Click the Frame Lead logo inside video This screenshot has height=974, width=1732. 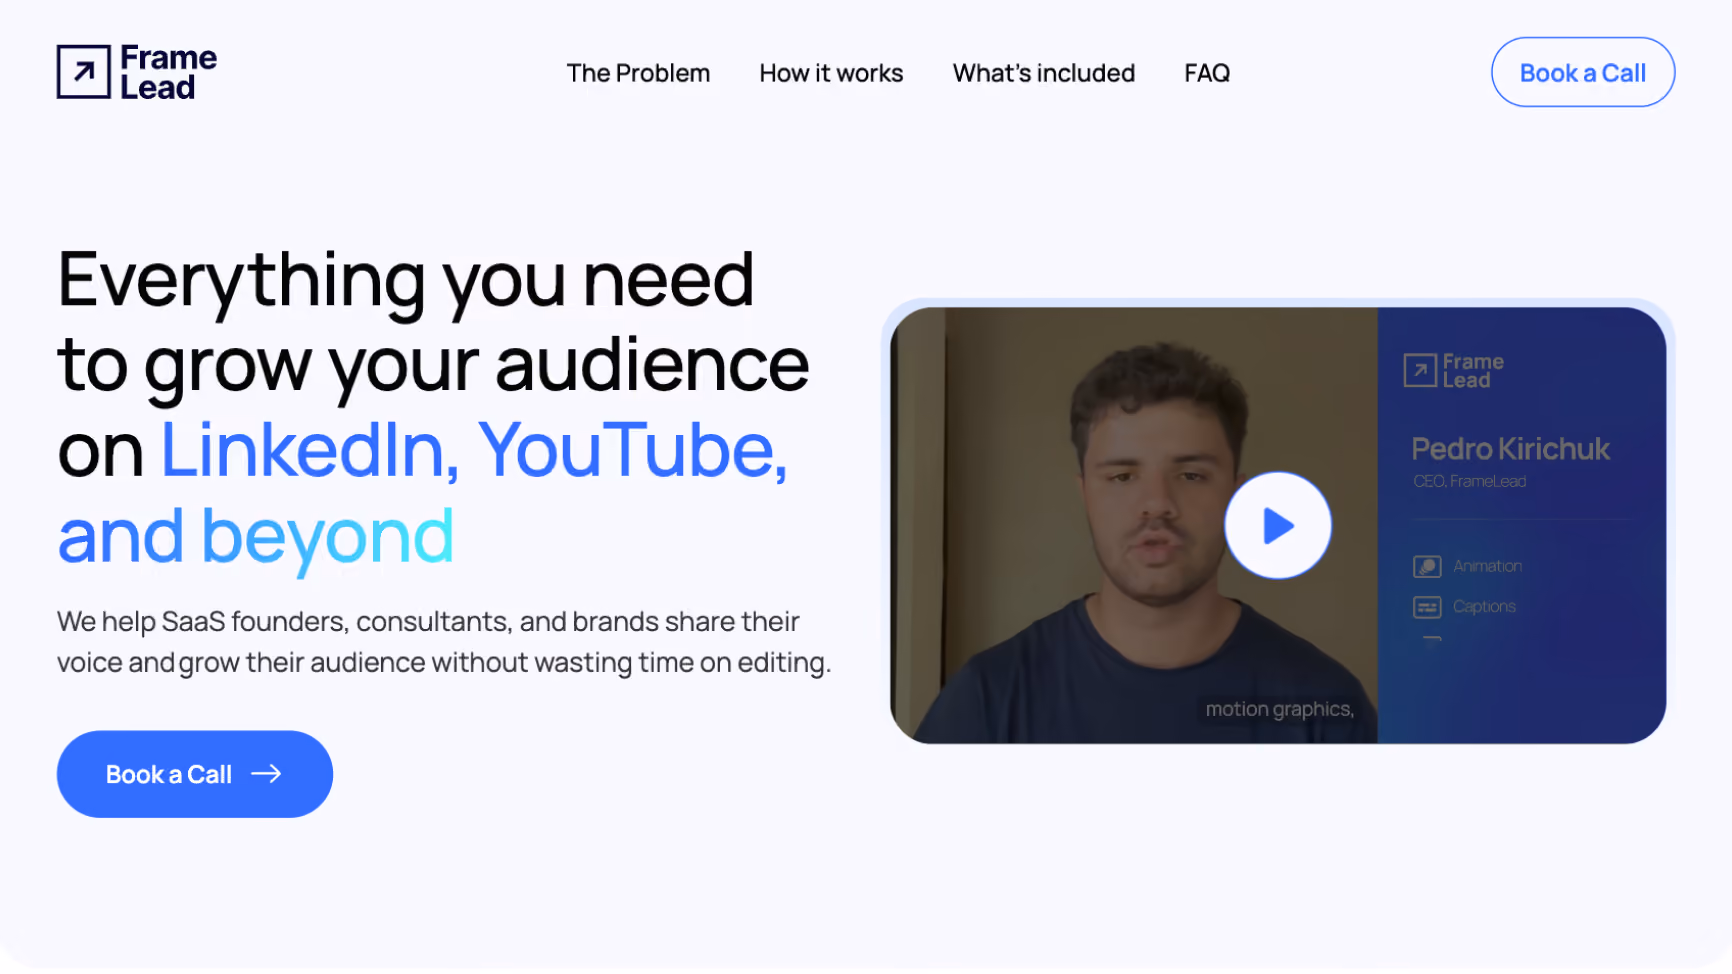click(1454, 371)
